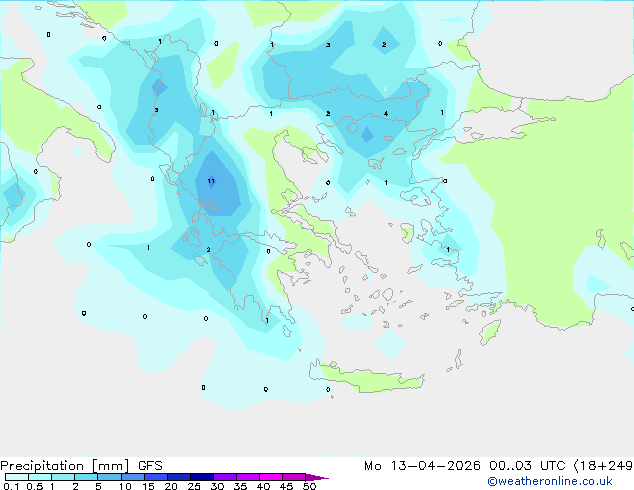Screen dimensions: 634x490
Task: Click the Precipitation [mm] GFS title
Action: coord(81,466)
